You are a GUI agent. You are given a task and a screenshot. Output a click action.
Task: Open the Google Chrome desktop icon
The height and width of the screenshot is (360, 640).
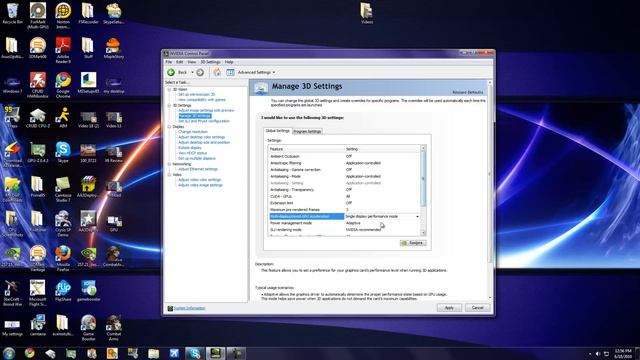[63, 85]
